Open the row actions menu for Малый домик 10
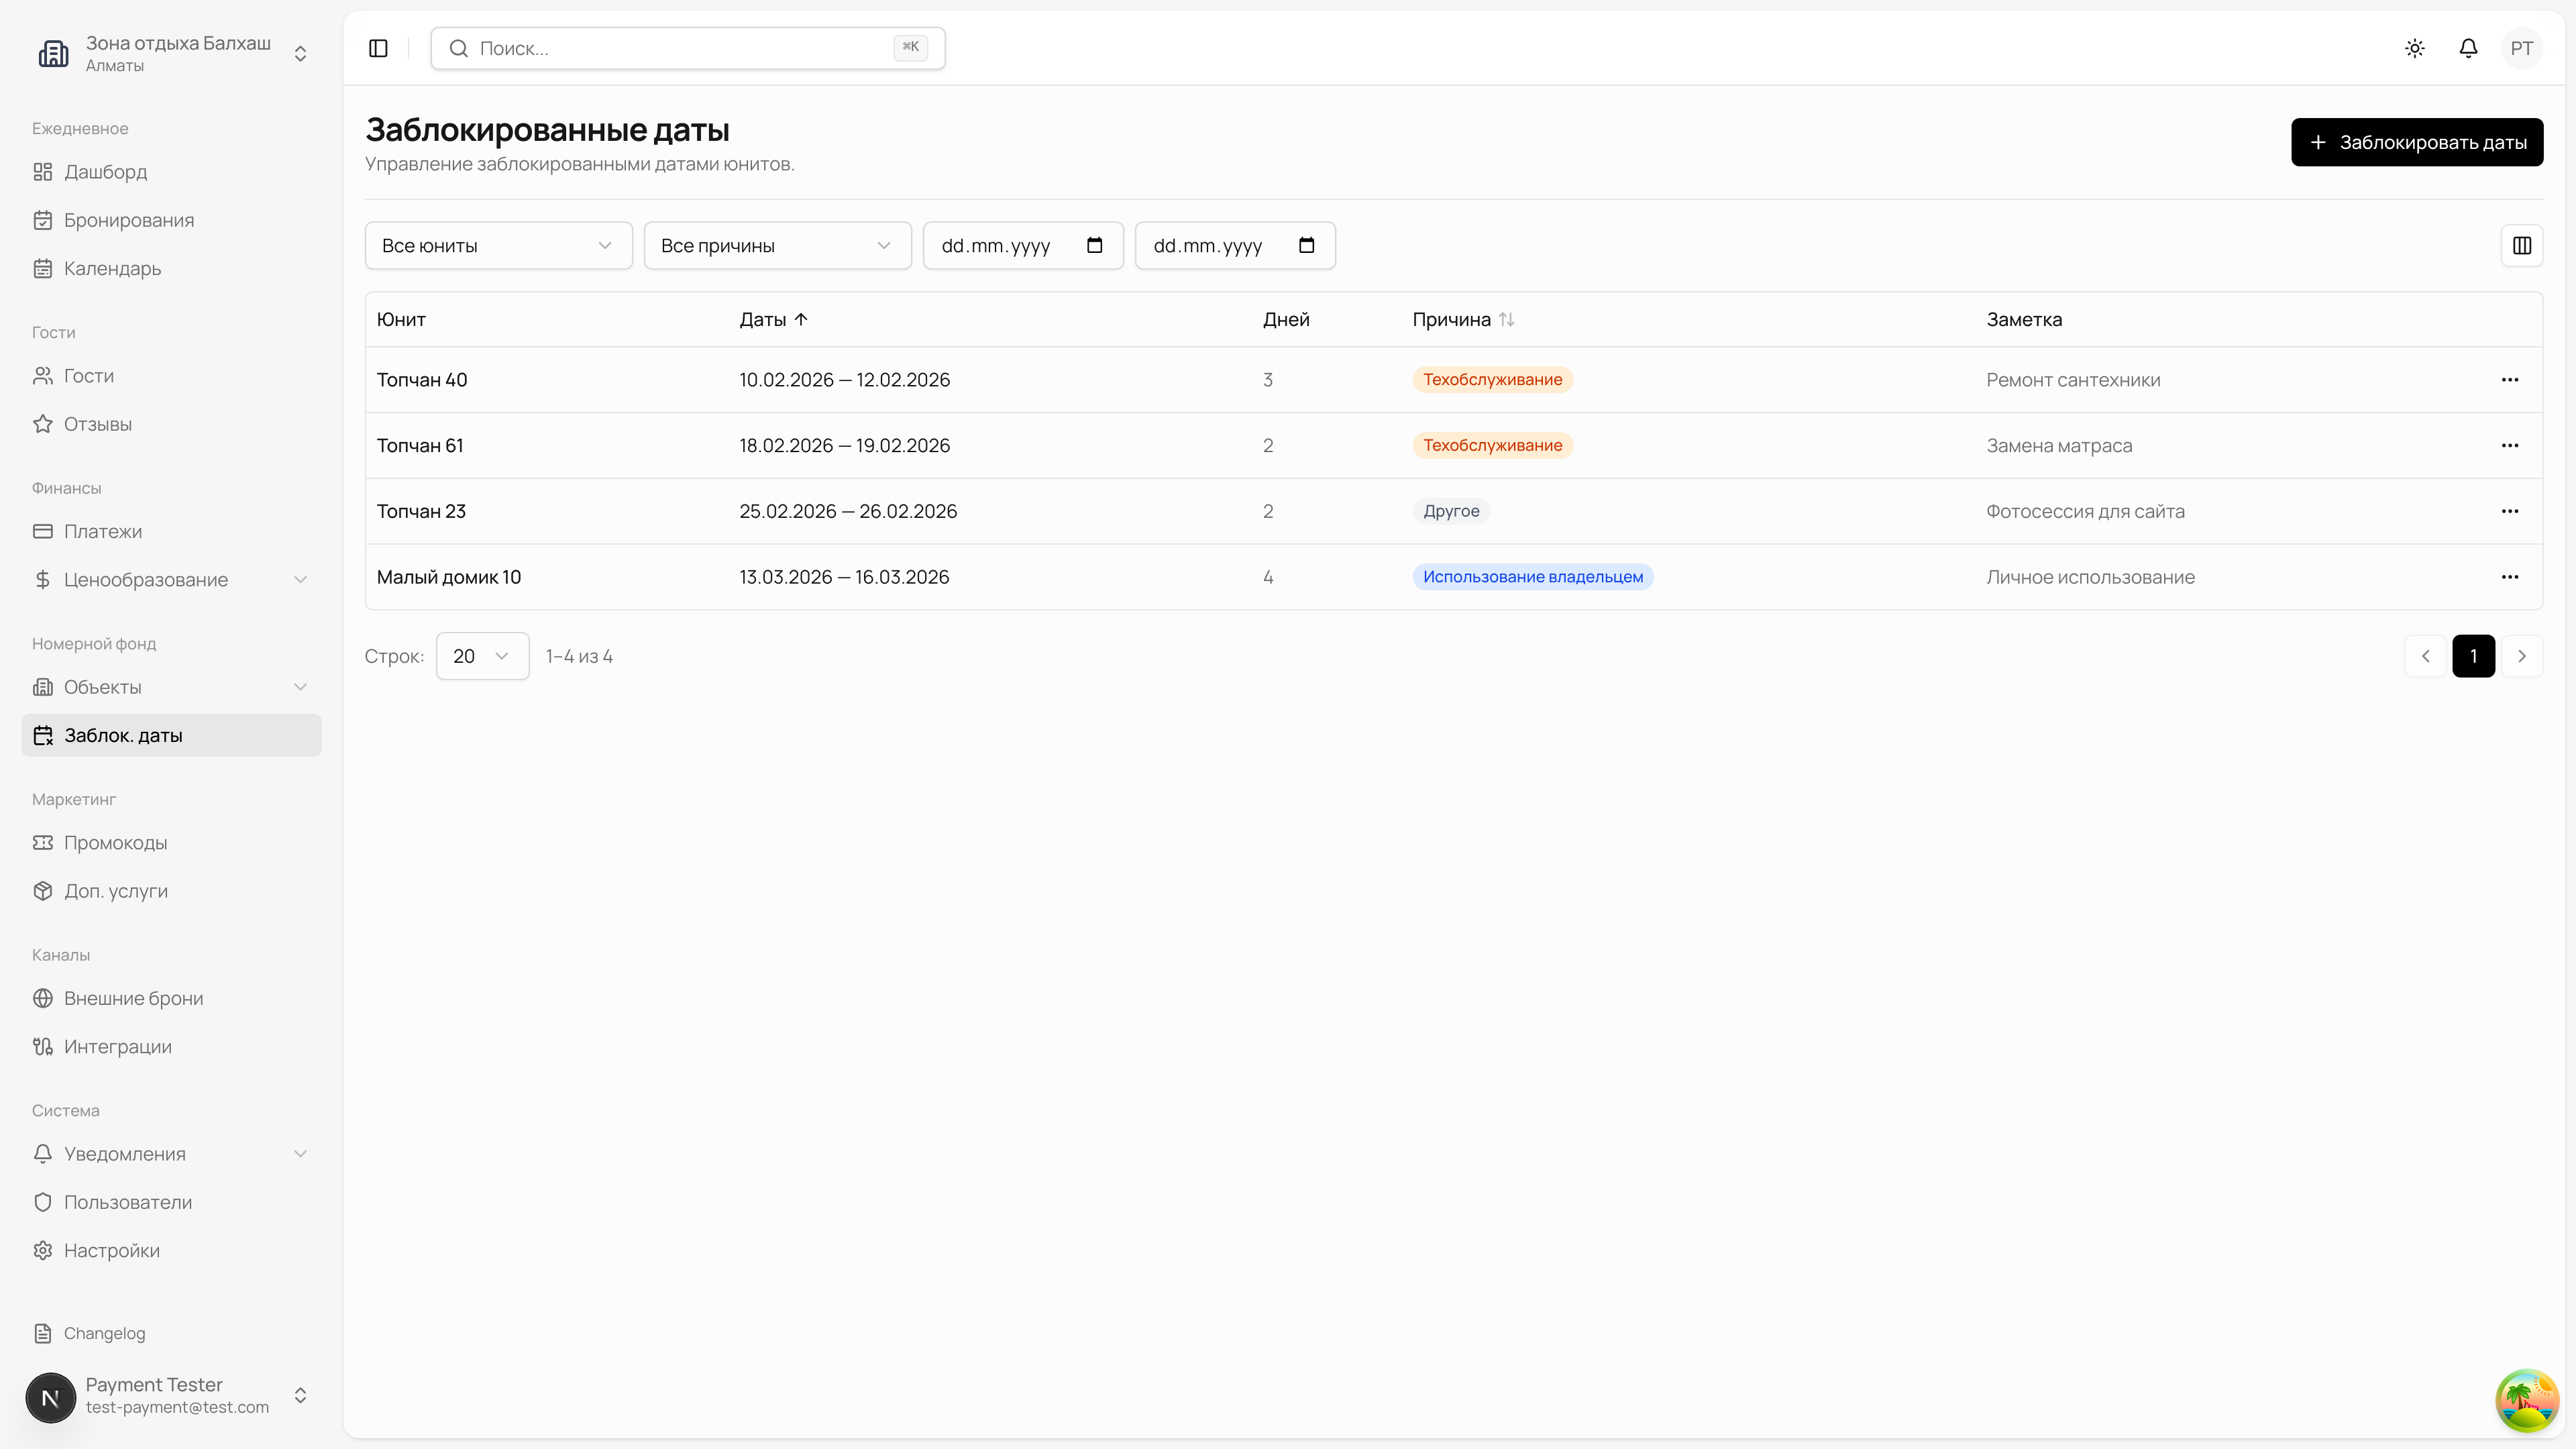The width and height of the screenshot is (2576, 1449). click(x=2509, y=577)
